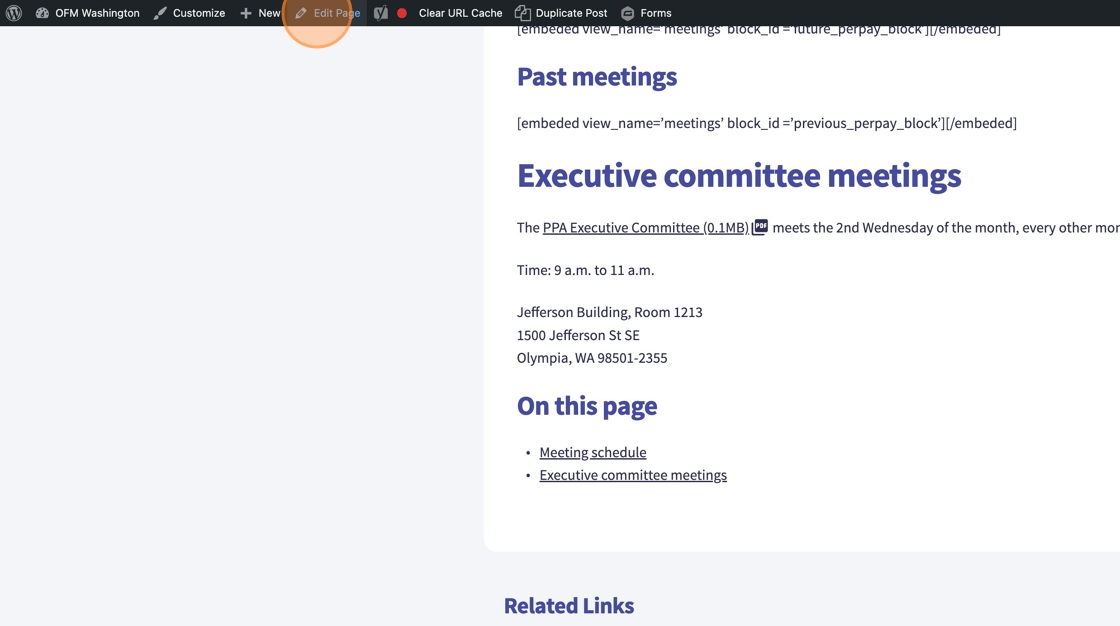Follow the Executive committee meetings list link
The height and width of the screenshot is (626, 1120).
coord(632,475)
